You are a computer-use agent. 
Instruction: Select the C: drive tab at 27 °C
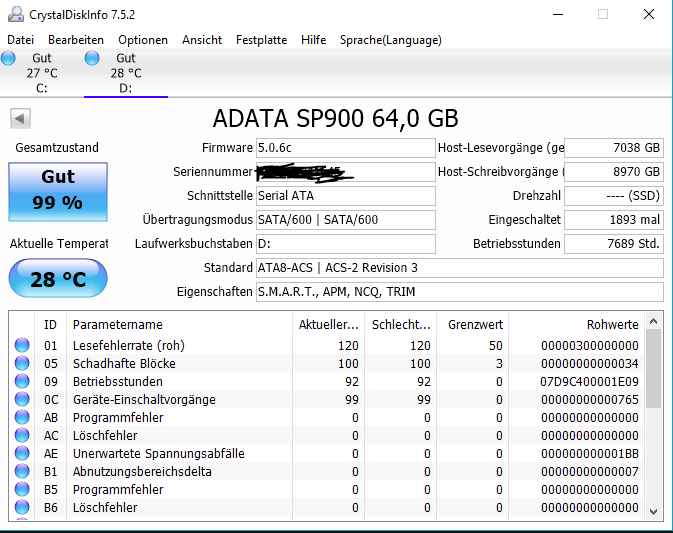42,73
